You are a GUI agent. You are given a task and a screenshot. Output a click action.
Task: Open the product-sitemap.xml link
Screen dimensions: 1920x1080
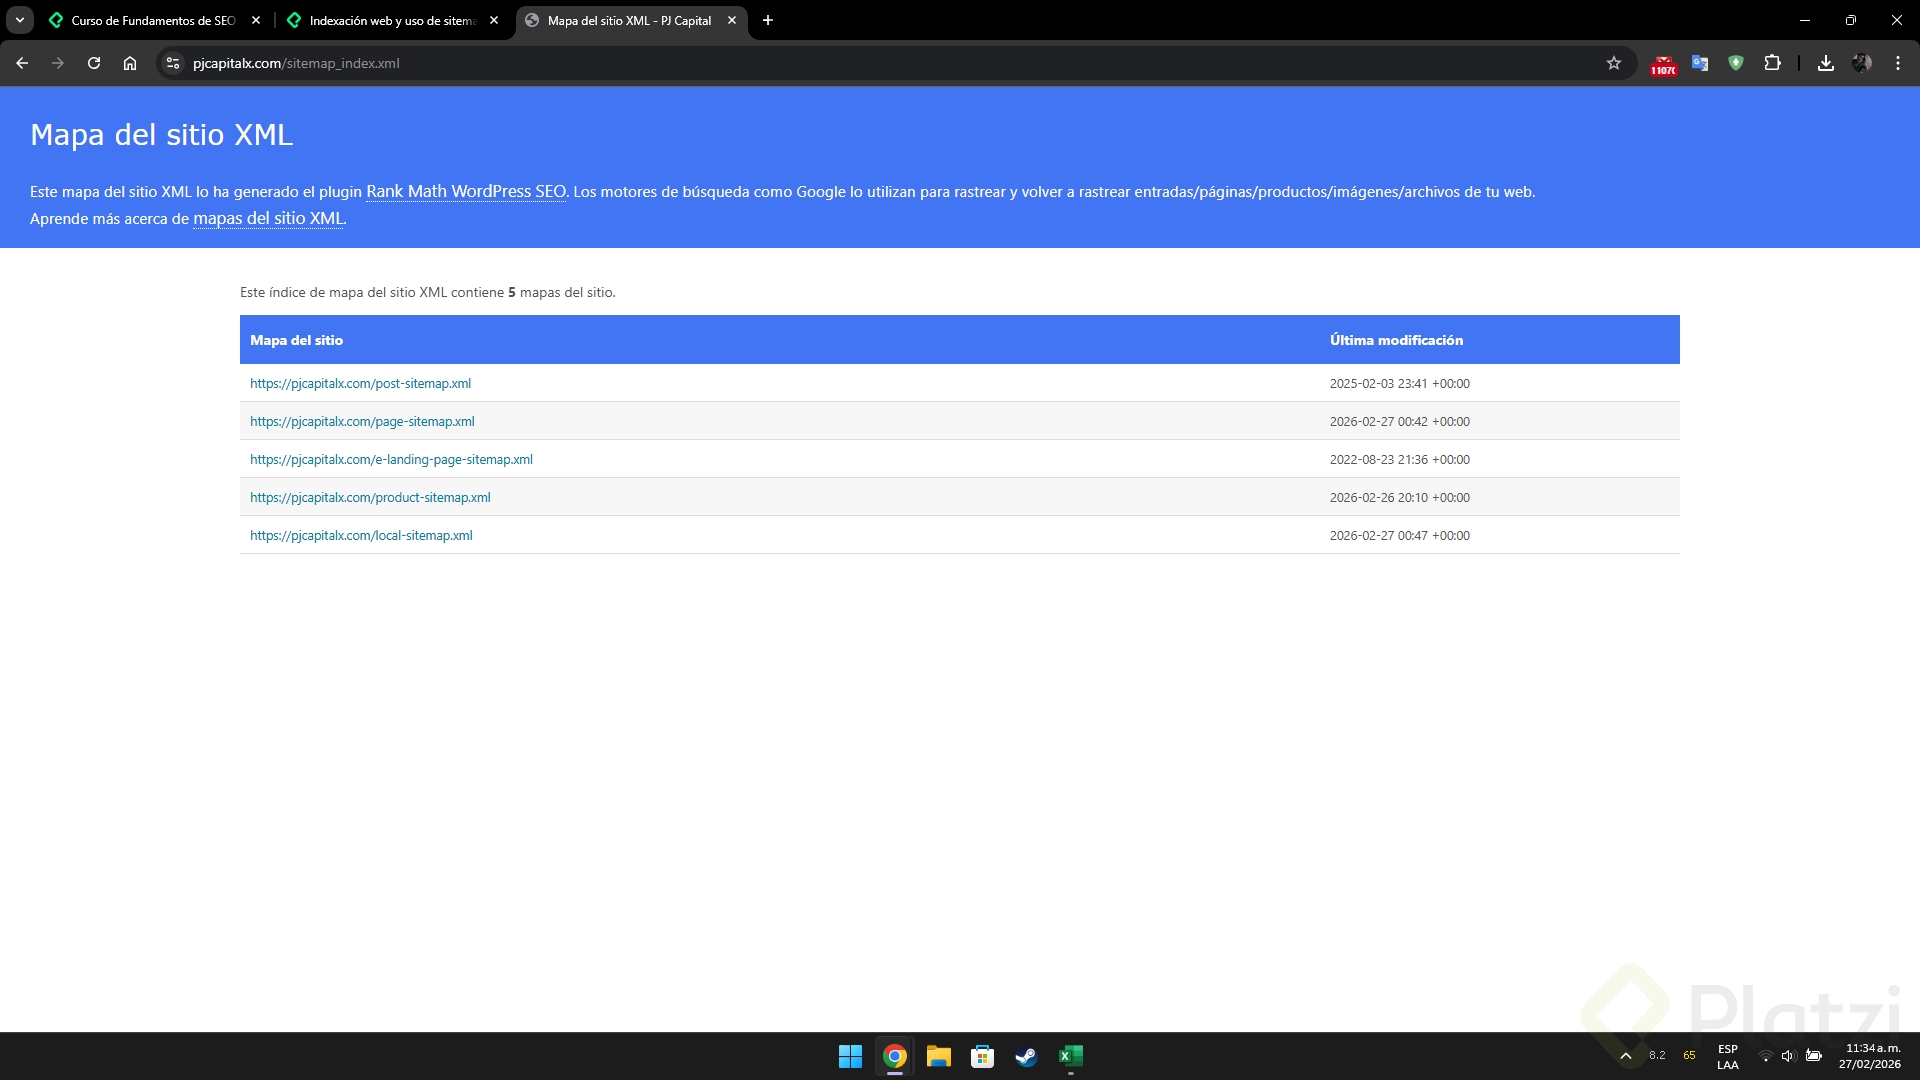coord(370,497)
